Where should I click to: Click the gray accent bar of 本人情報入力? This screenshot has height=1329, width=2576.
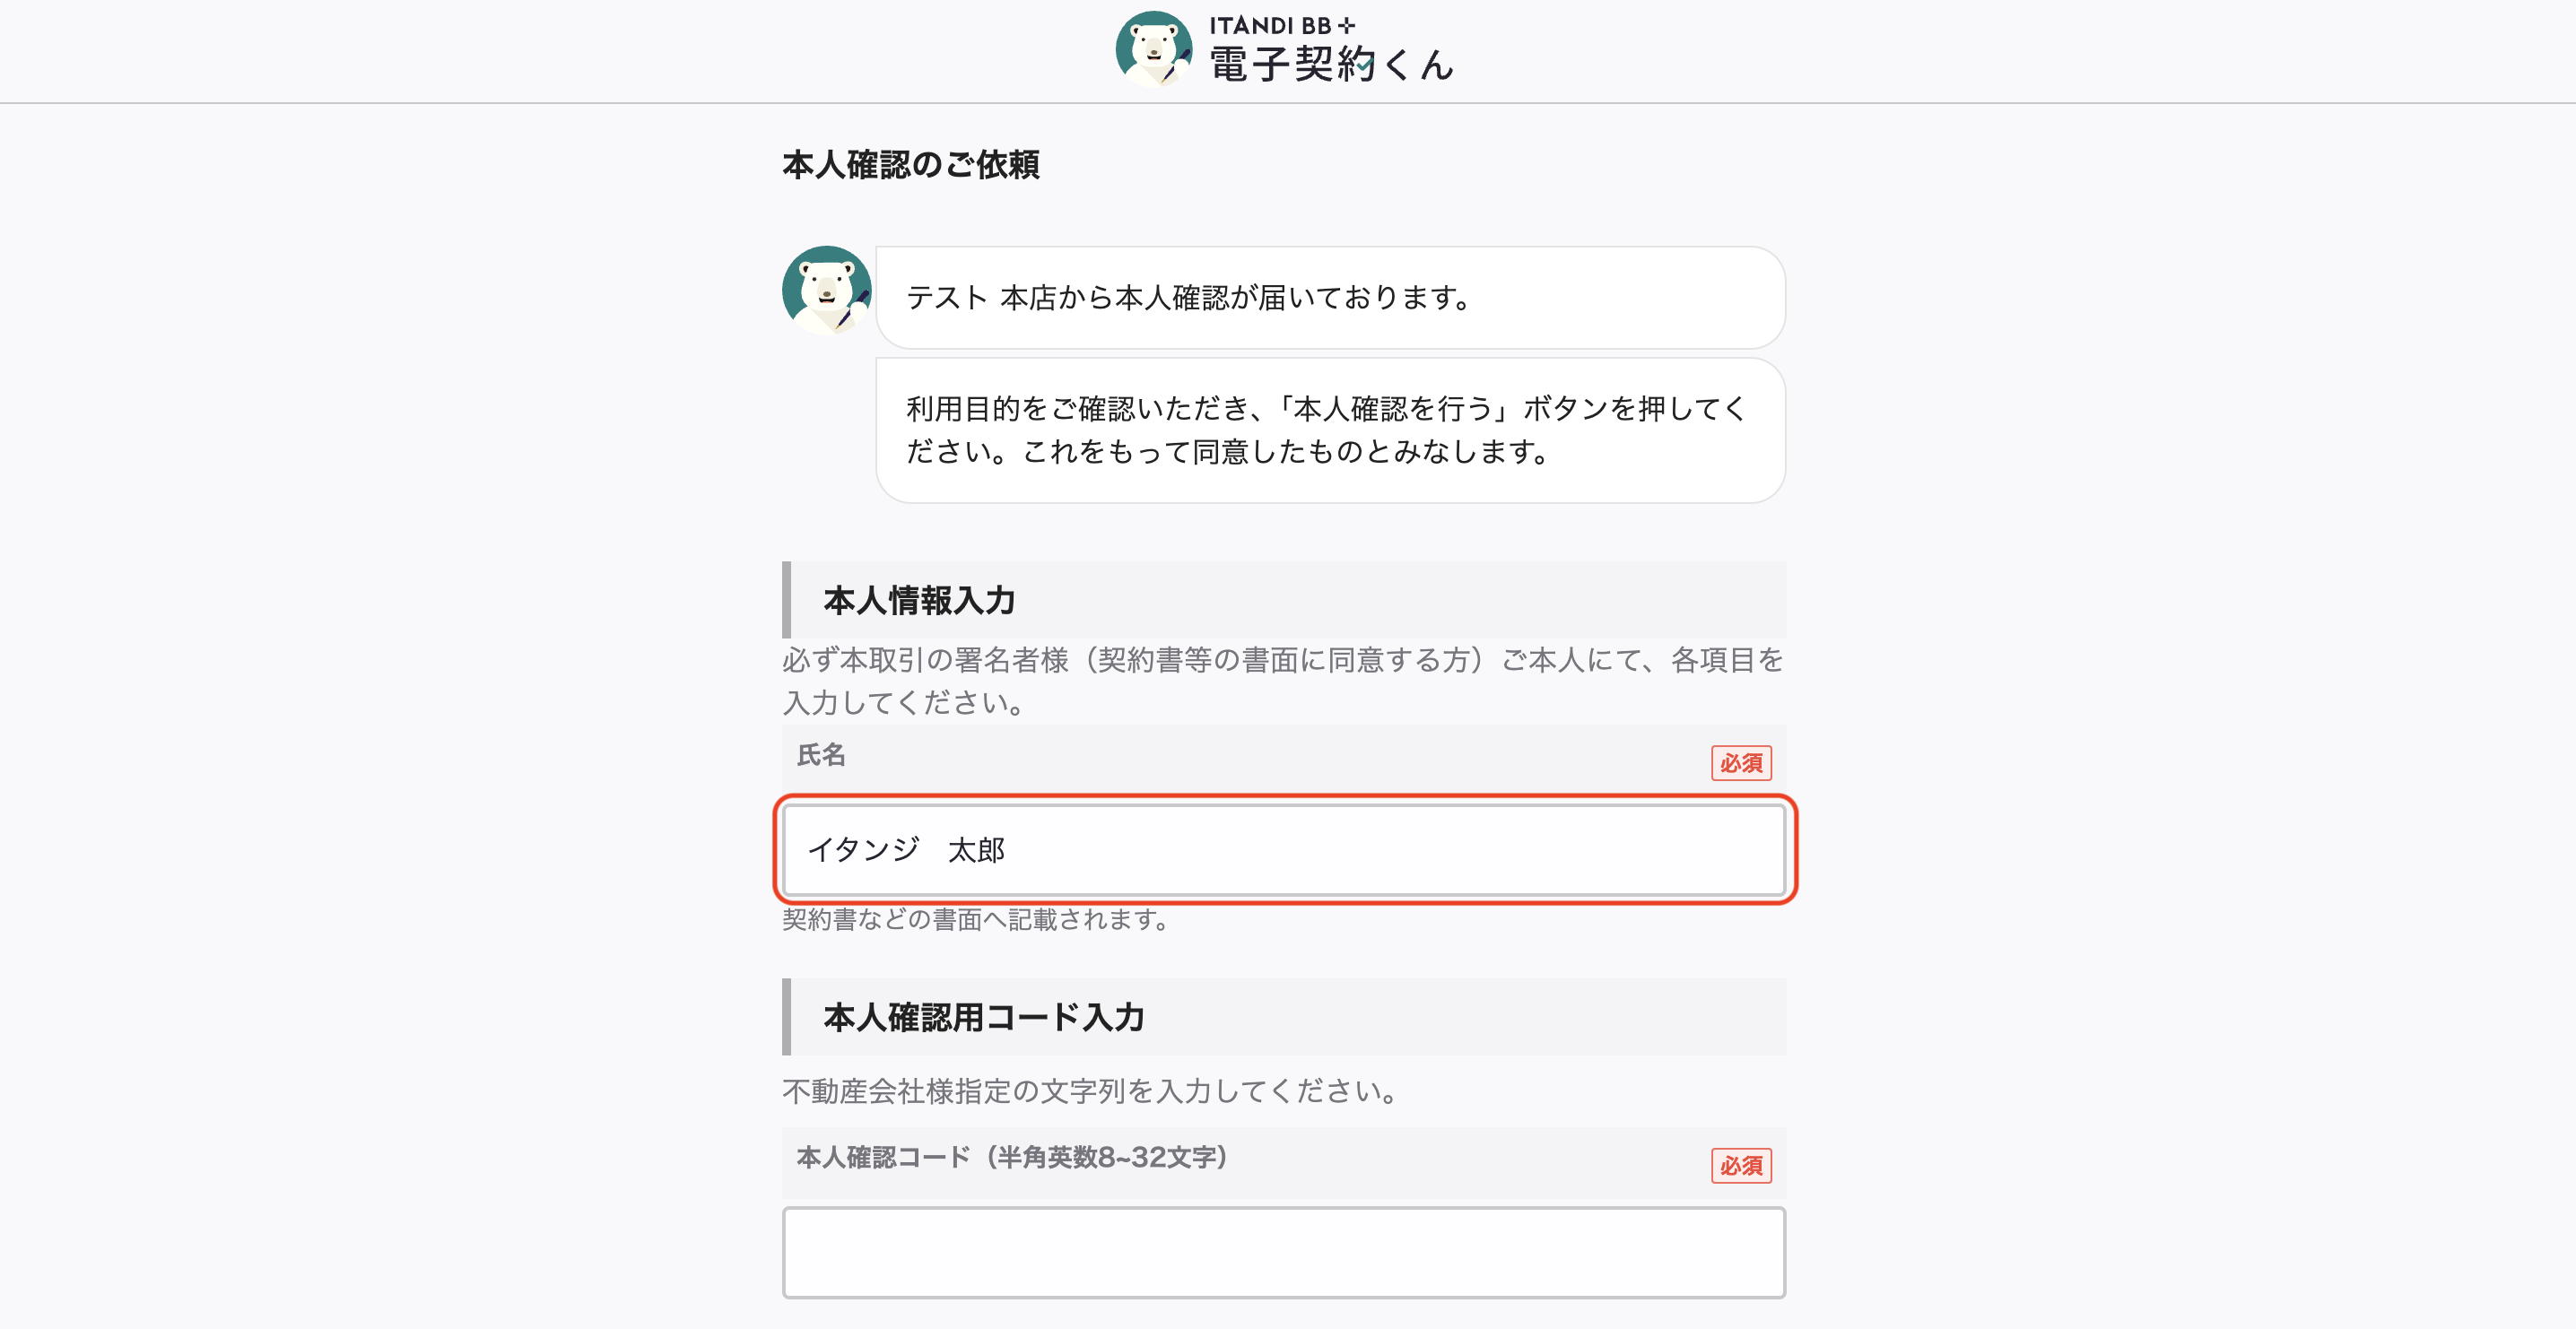click(786, 600)
